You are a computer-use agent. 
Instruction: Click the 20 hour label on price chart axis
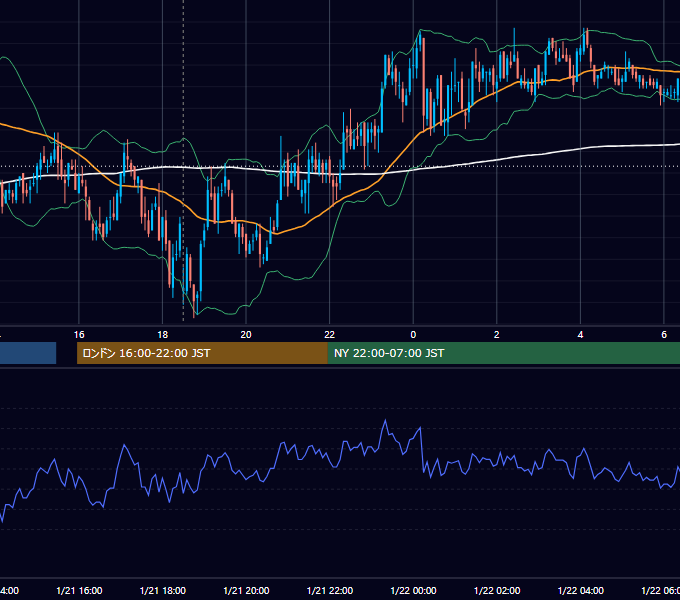tap(246, 335)
